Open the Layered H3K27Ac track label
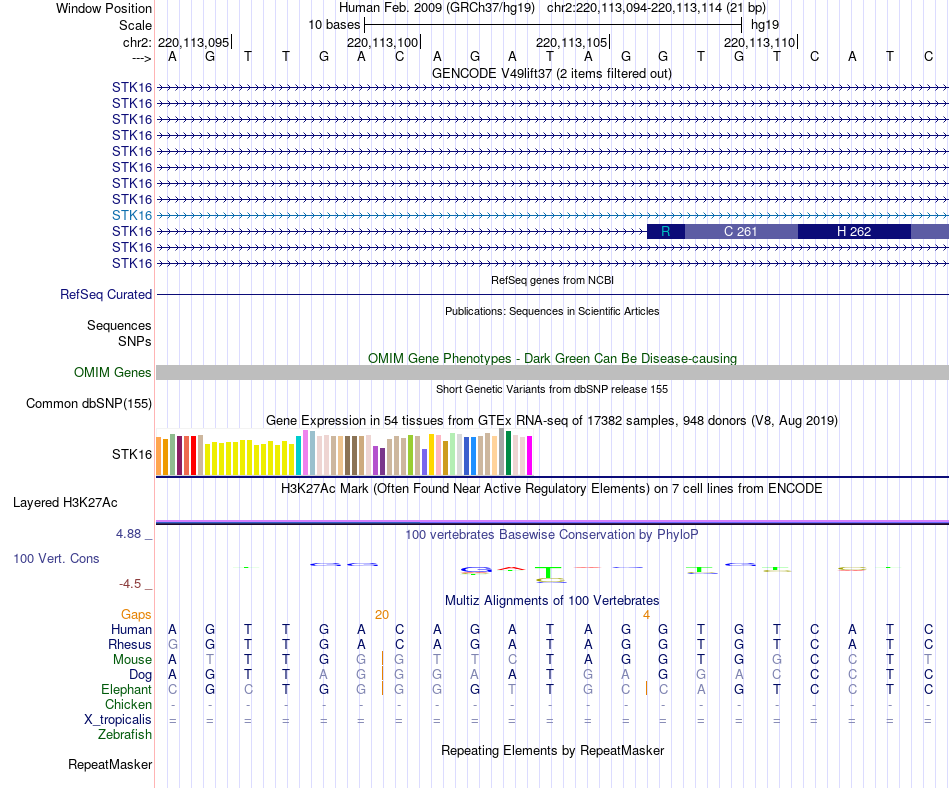Image resolution: width=950 pixels, height=788 pixels. pos(65,503)
